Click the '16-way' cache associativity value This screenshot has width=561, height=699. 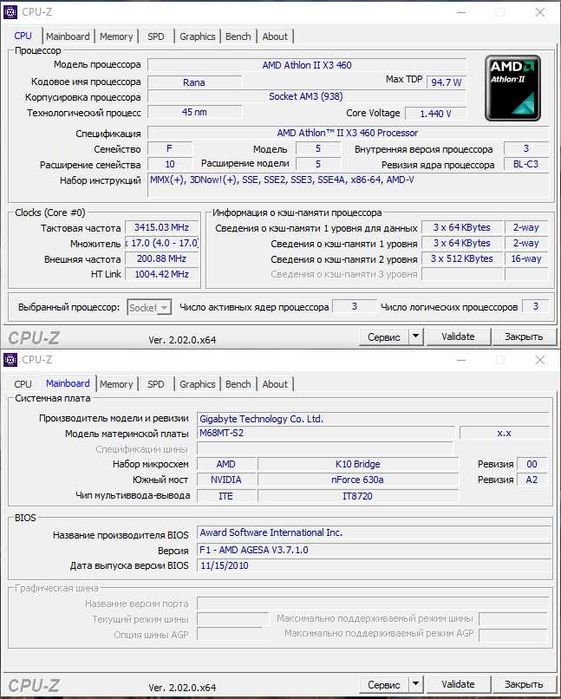[526, 259]
